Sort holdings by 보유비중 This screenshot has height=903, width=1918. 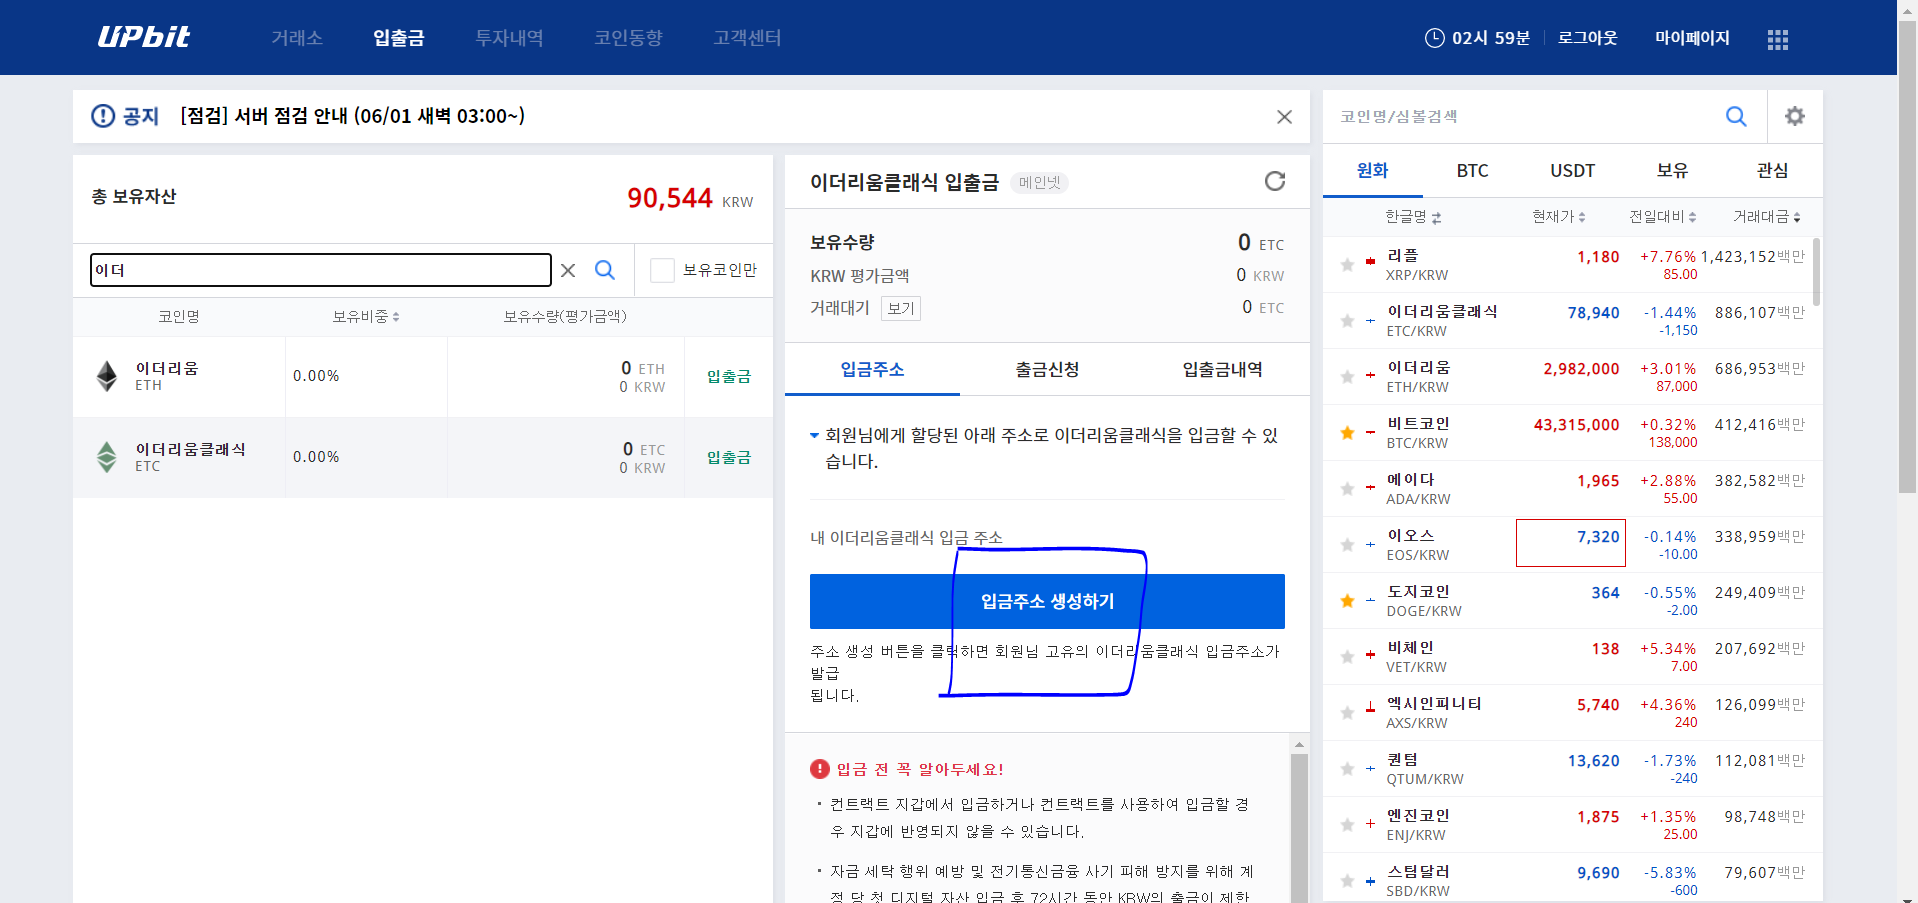tap(366, 316)
